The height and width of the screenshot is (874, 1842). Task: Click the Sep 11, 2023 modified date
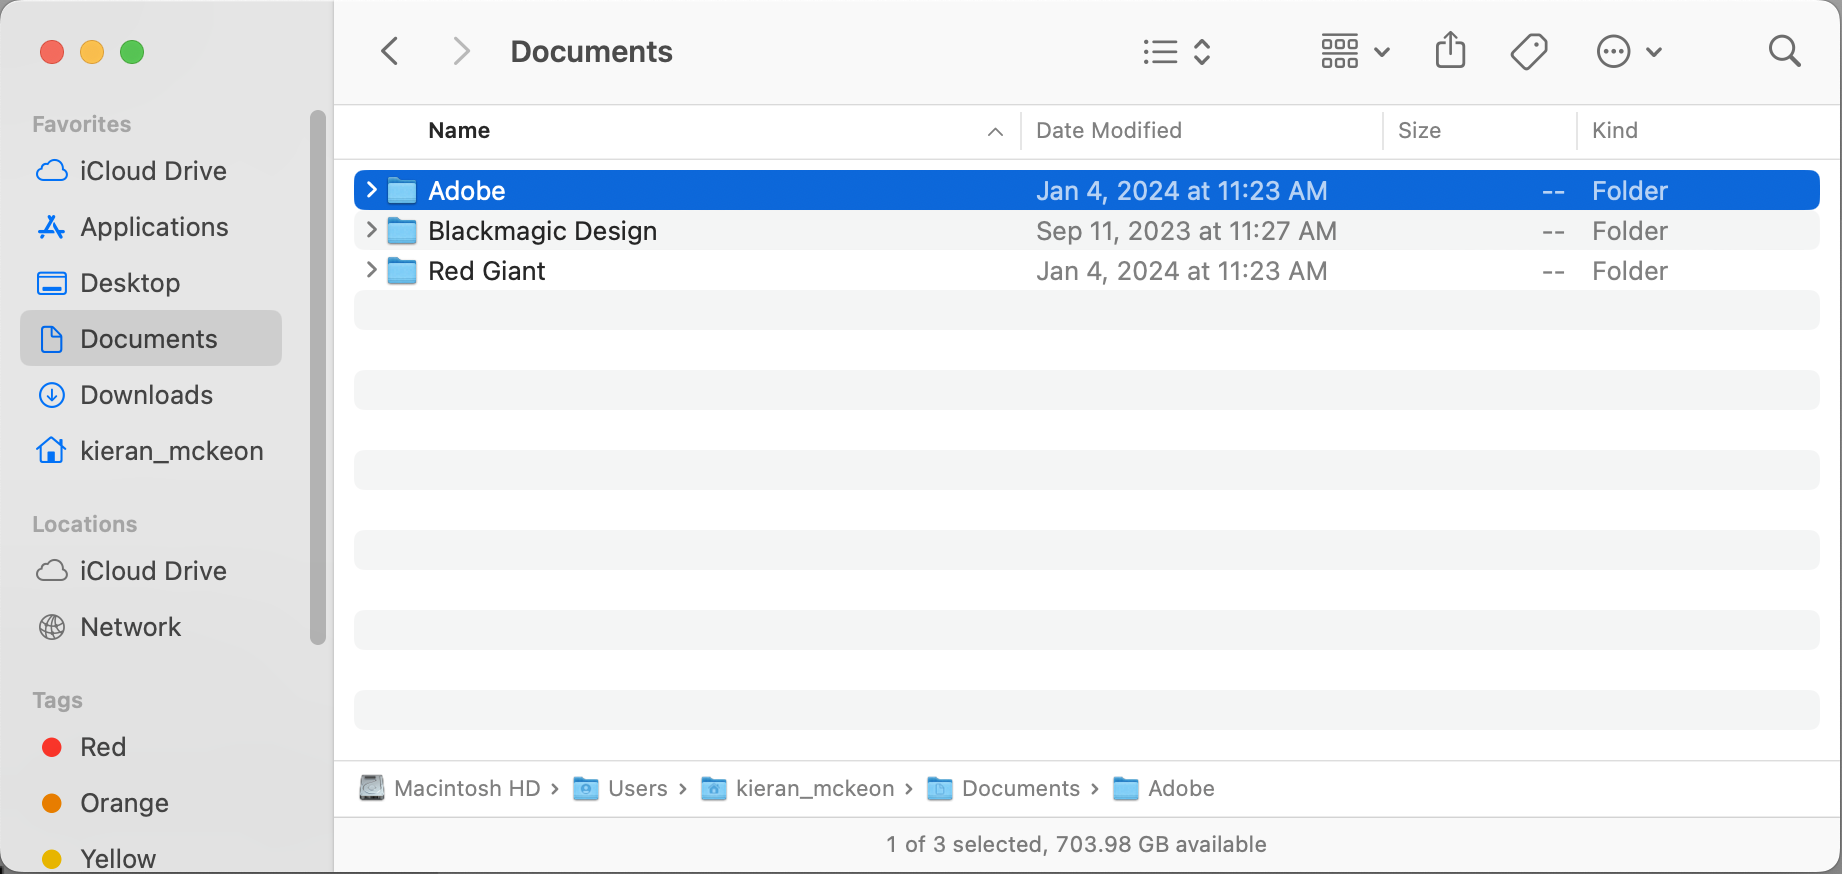[1186, 231]
